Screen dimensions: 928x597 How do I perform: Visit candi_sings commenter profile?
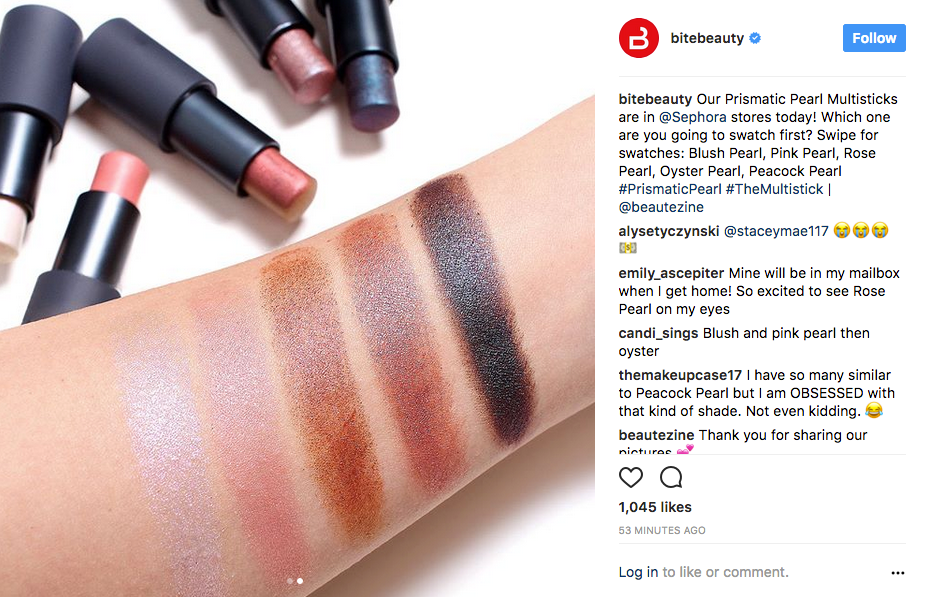(x=658, y=333)
